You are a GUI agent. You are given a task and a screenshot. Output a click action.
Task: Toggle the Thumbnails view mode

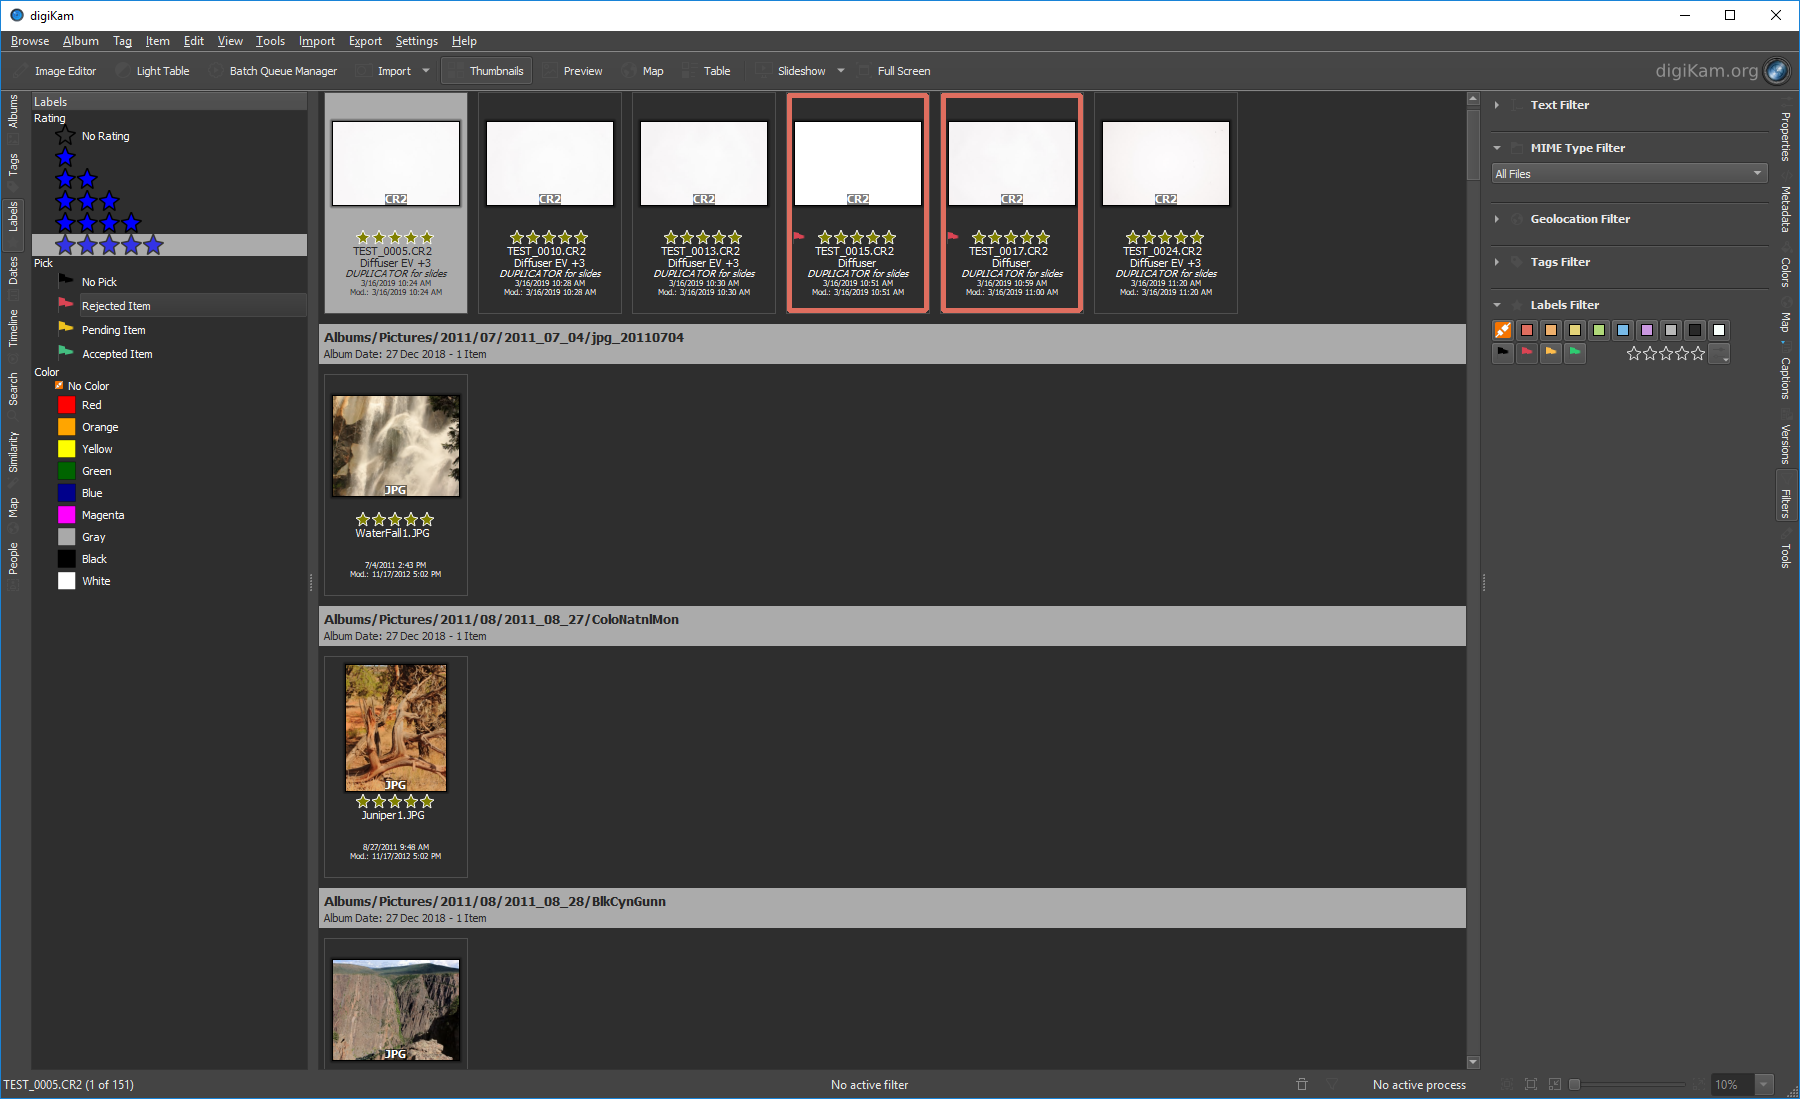coord(486,71)
